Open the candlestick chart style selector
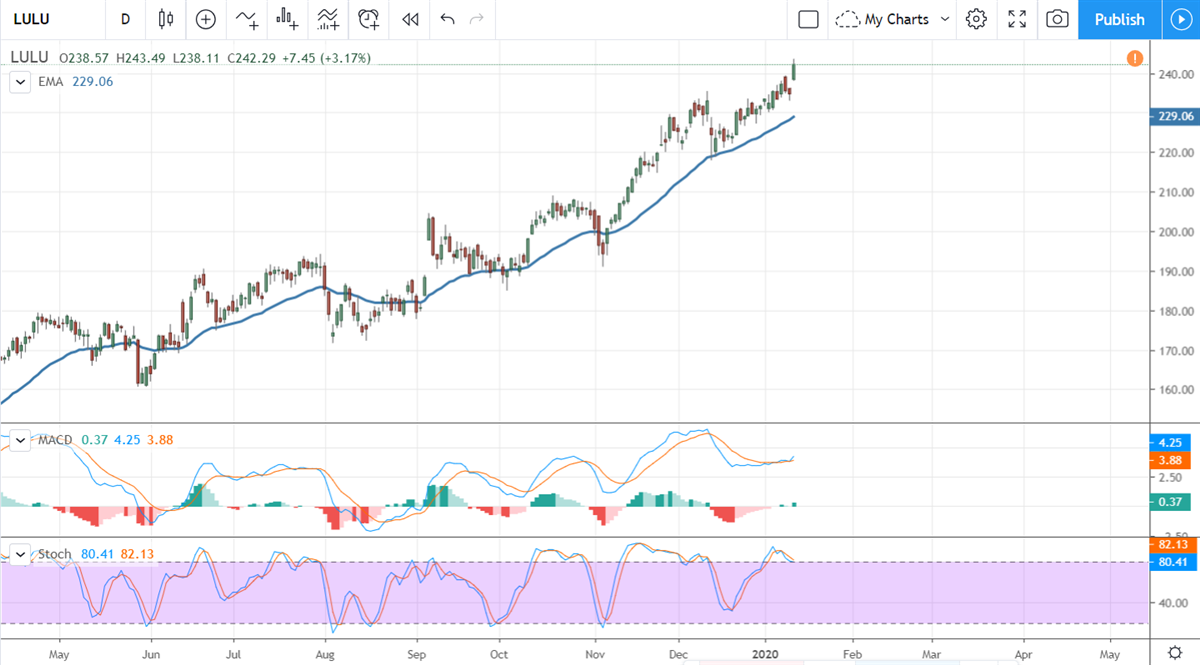 click(x=165, y=19)
